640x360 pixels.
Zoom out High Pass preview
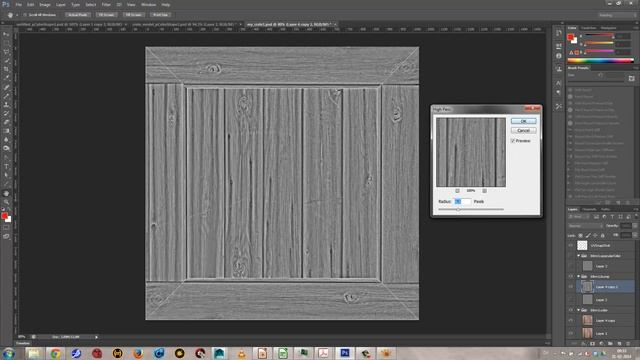coord(457,191)
